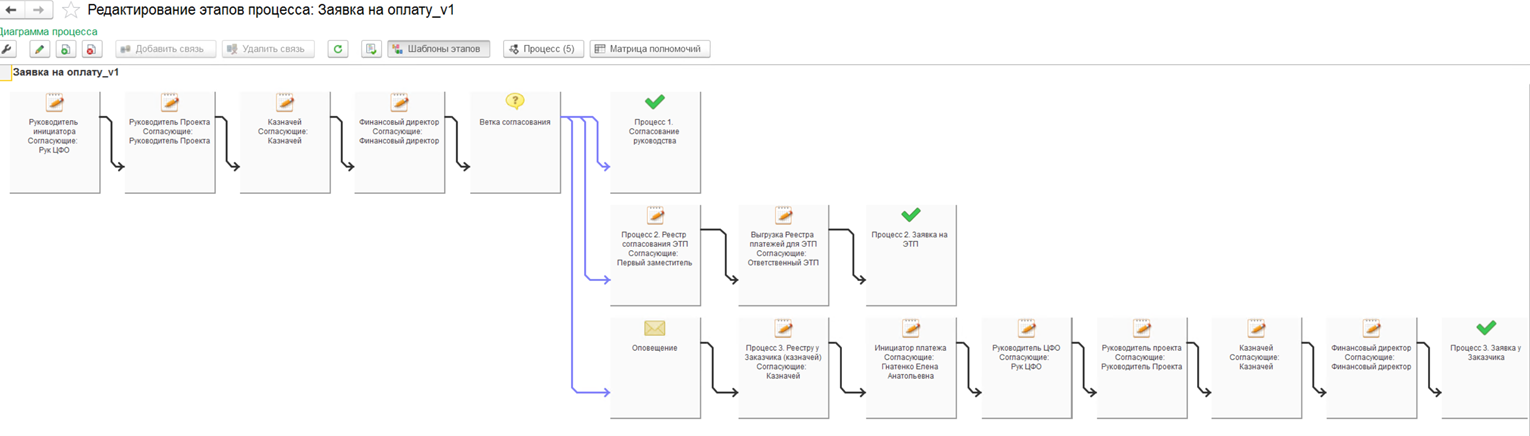
Task: Click the document icon with green mark
Action: pos(66,49)
